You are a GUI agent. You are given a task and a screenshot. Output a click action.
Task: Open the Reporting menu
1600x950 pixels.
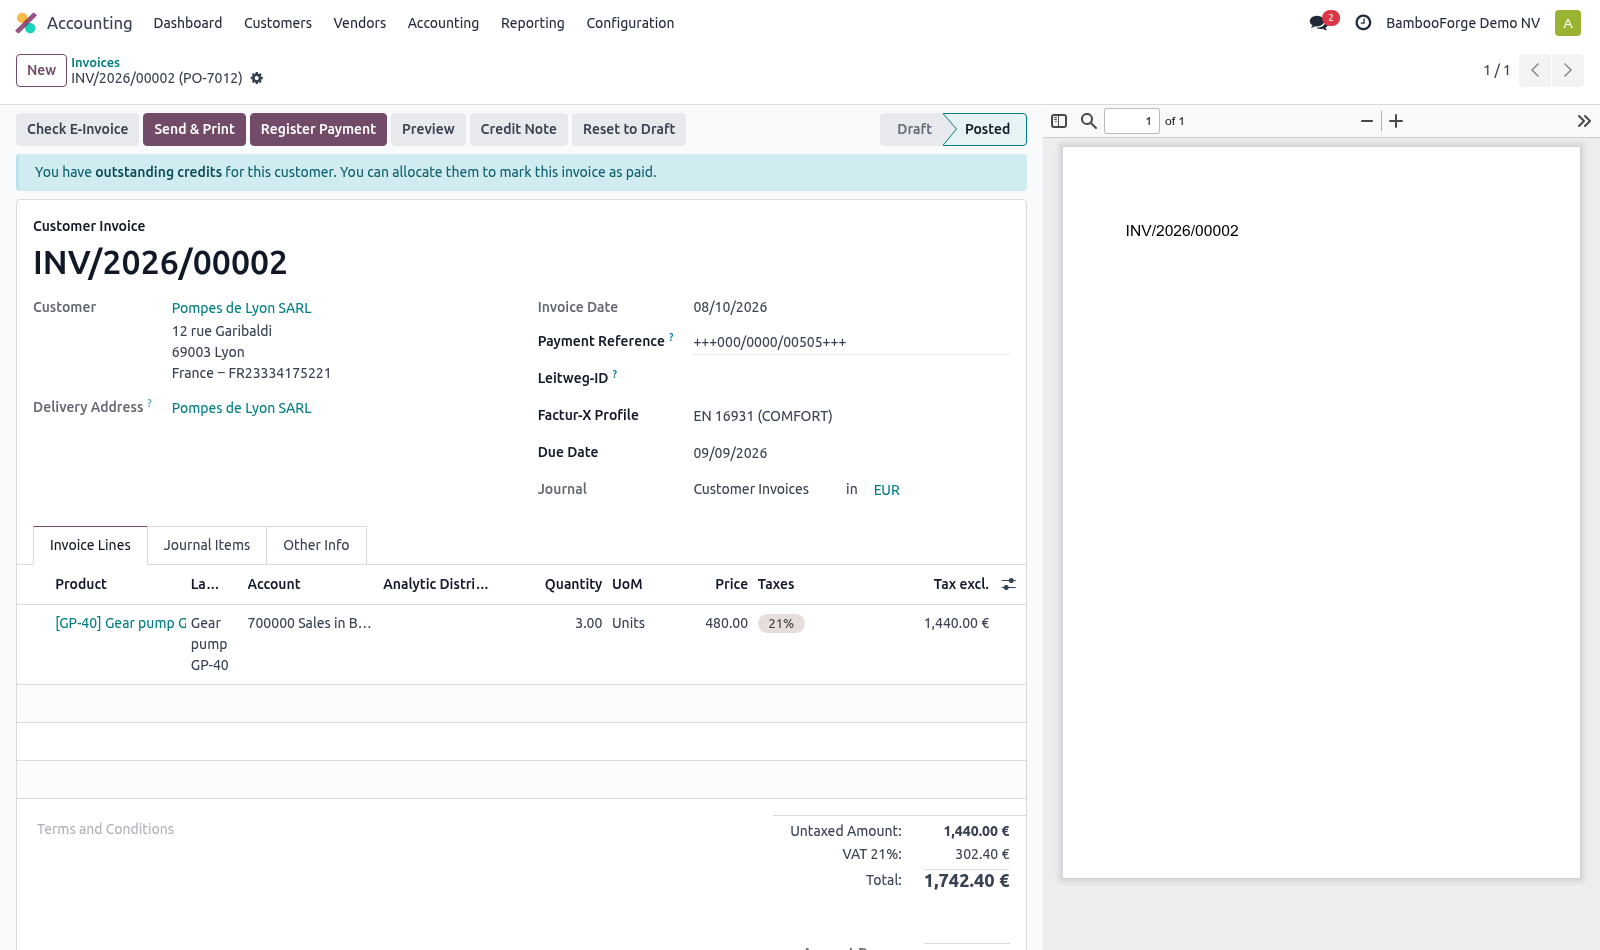click(533, 23)
